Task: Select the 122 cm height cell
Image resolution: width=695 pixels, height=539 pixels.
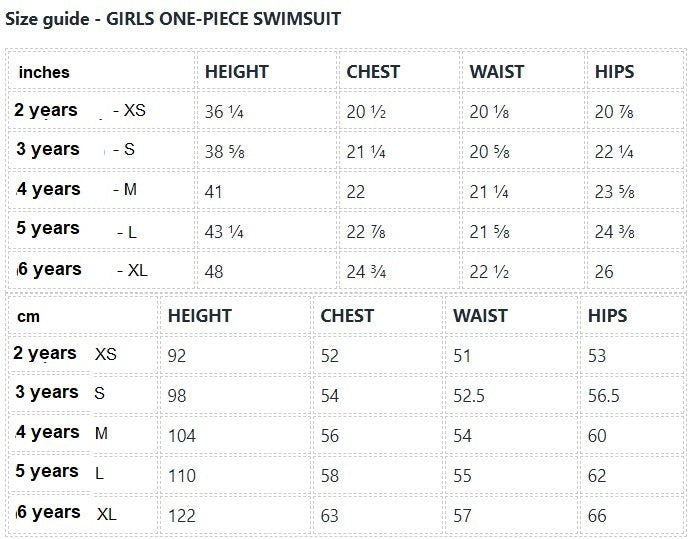Action: click(x=182, y=516)
